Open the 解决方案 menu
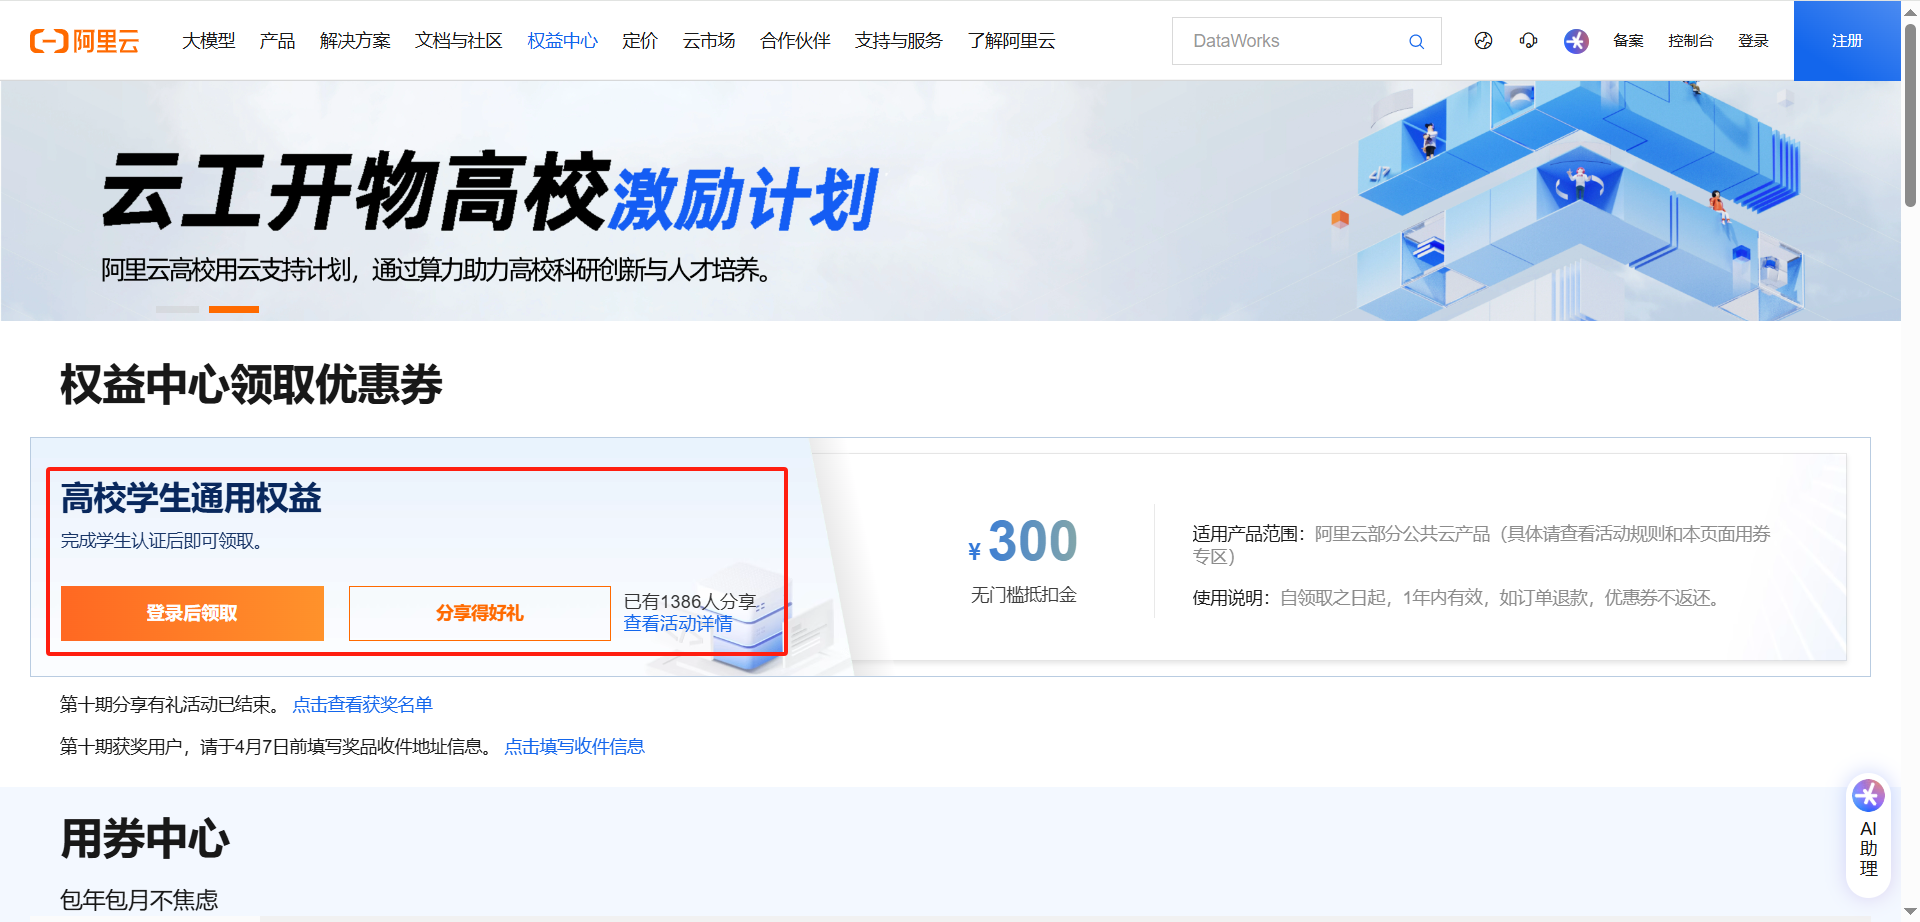The width and height of the screenshot is (1920, 922). click(355, 41)
